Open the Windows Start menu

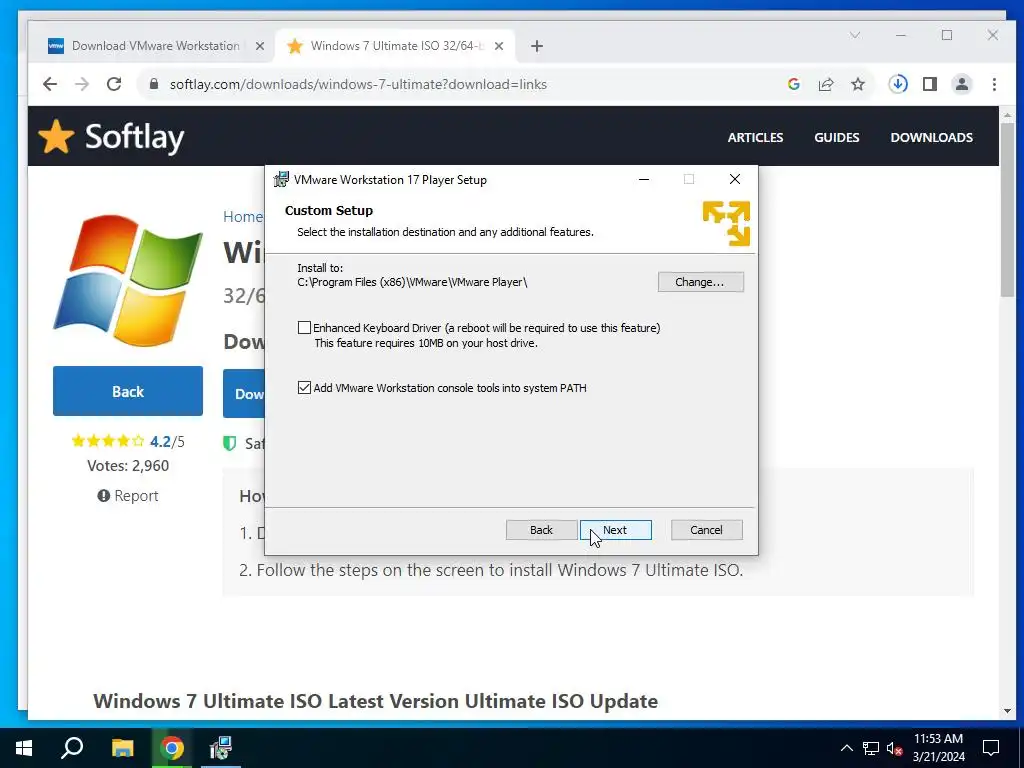point(24,748)
